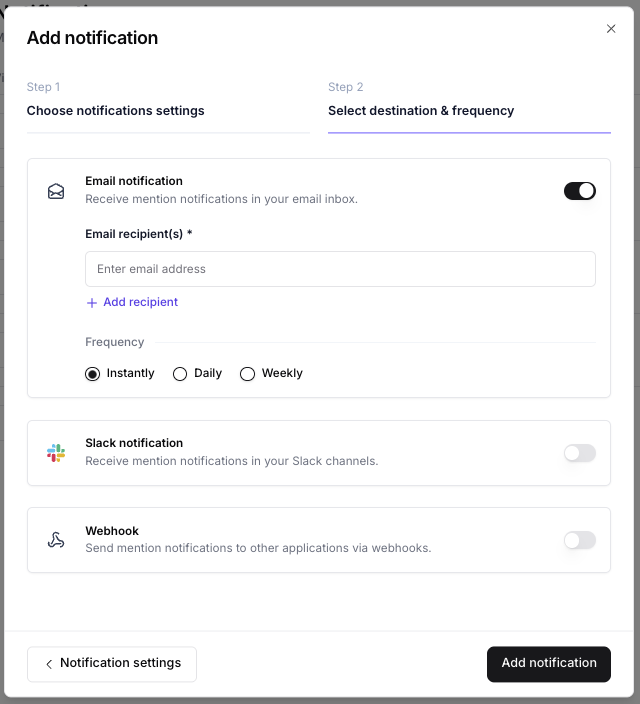
Task: Click the plus icon beside Add recipient
Action: 92,302
